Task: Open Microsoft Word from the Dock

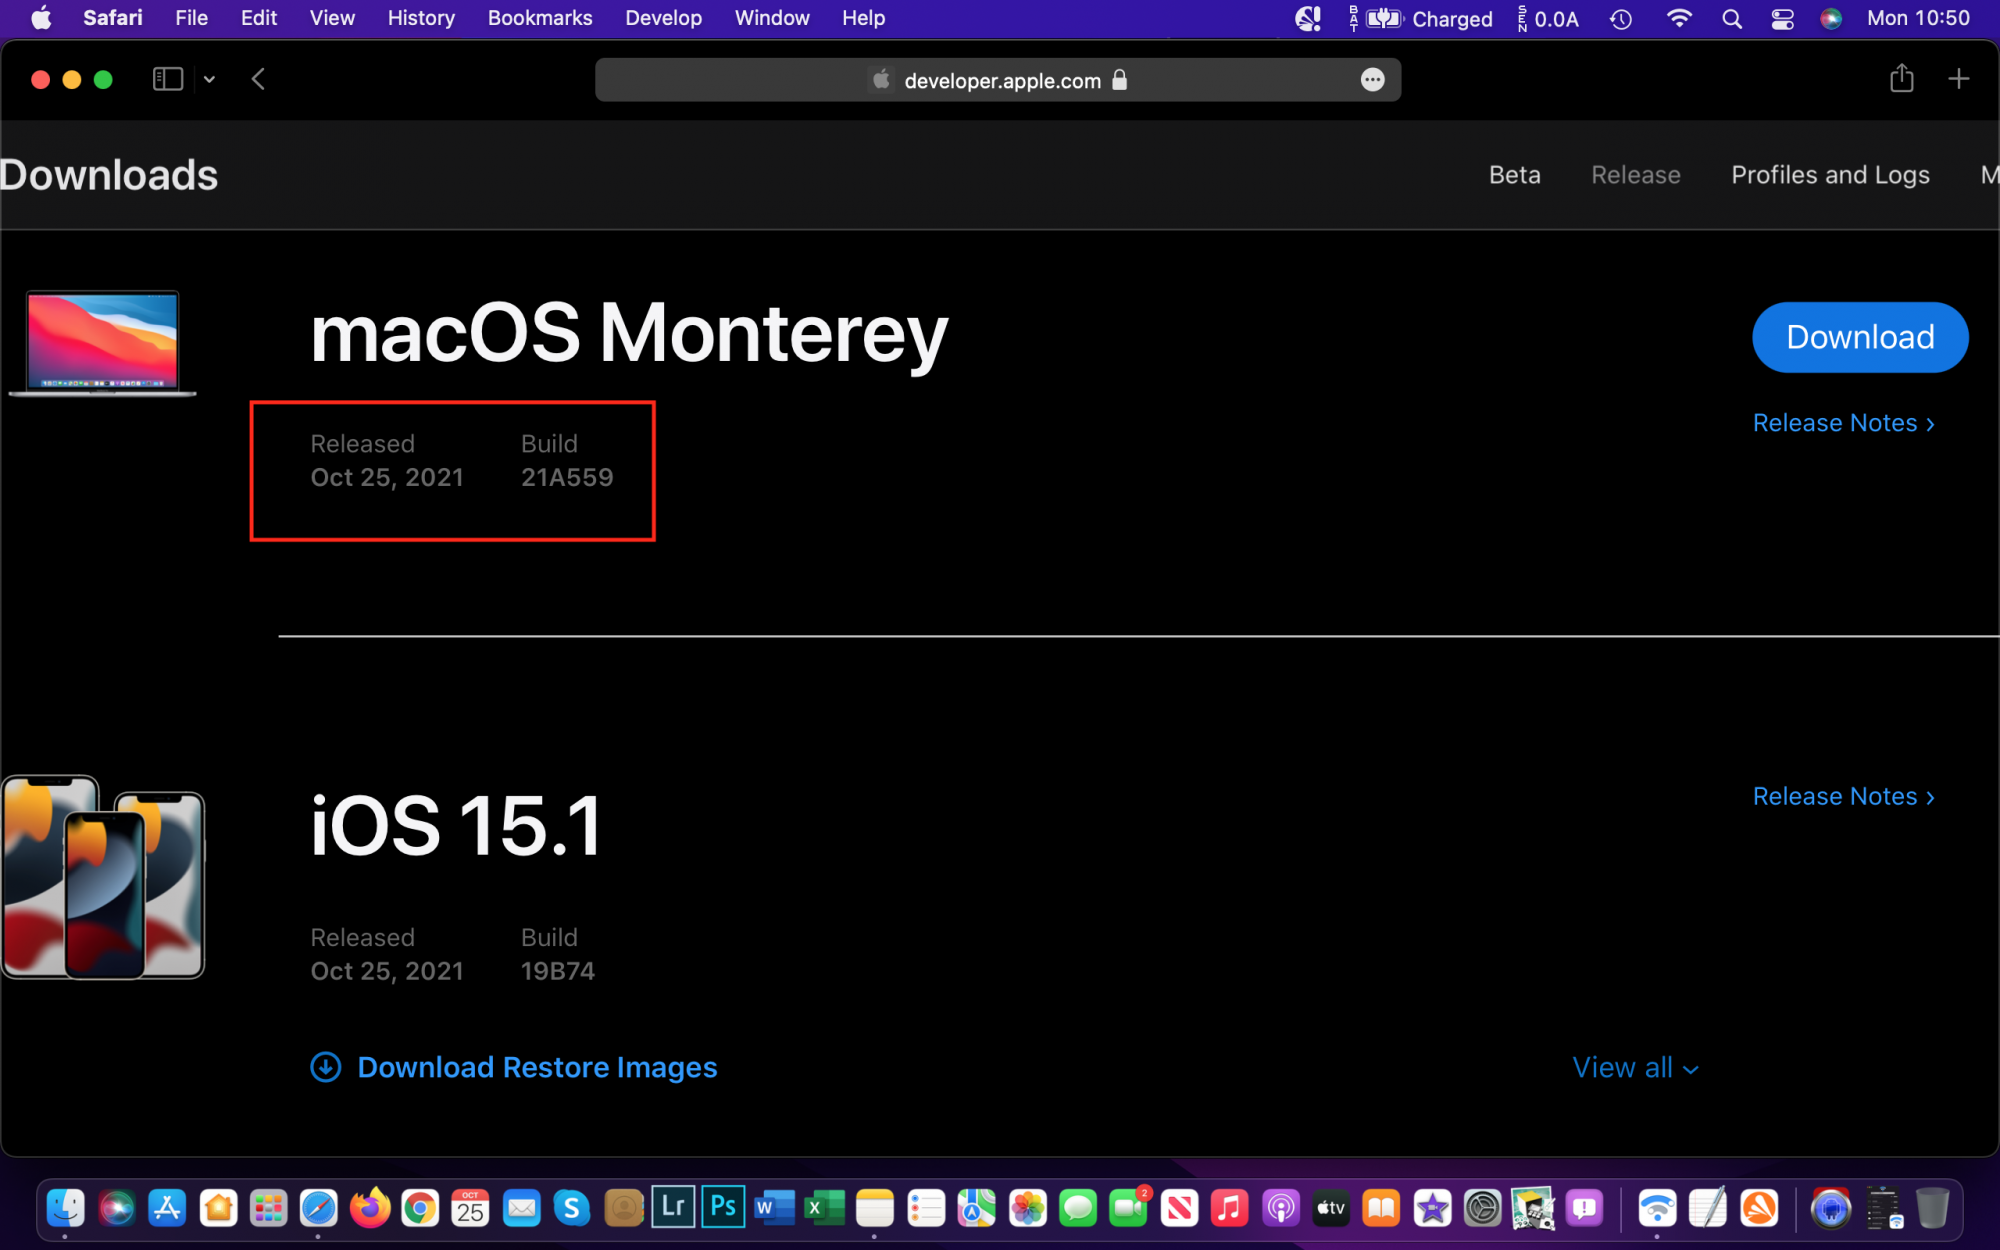Action: pos(774,1208)
